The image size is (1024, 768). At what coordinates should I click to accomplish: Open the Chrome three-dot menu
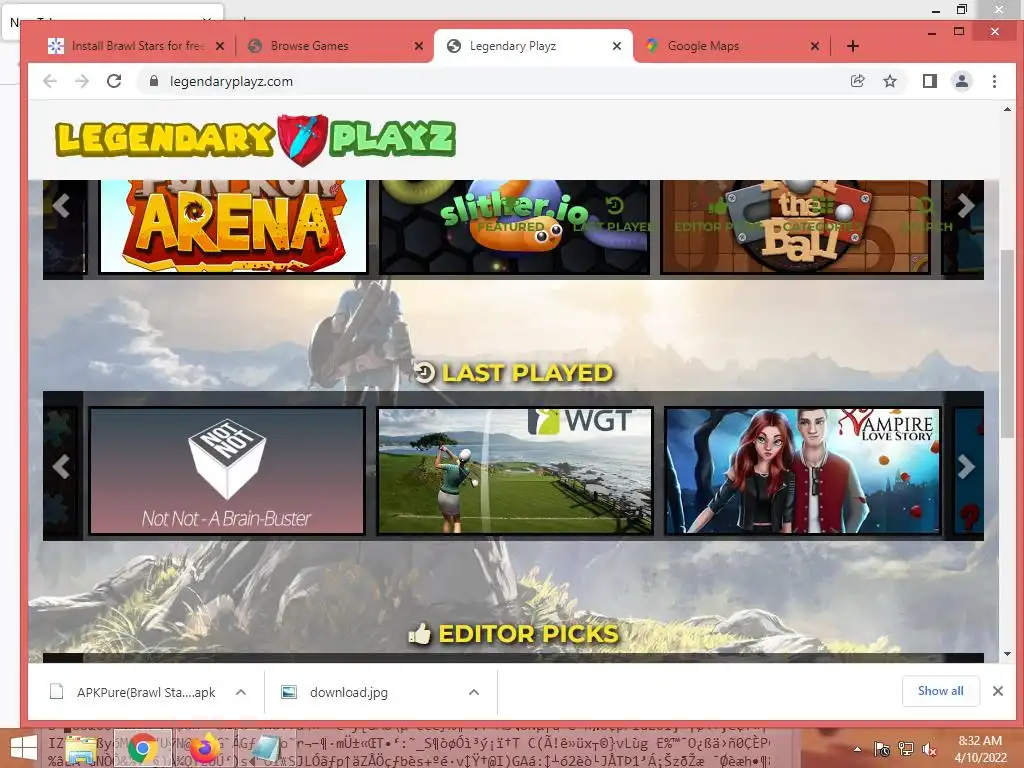click(994, 81)
